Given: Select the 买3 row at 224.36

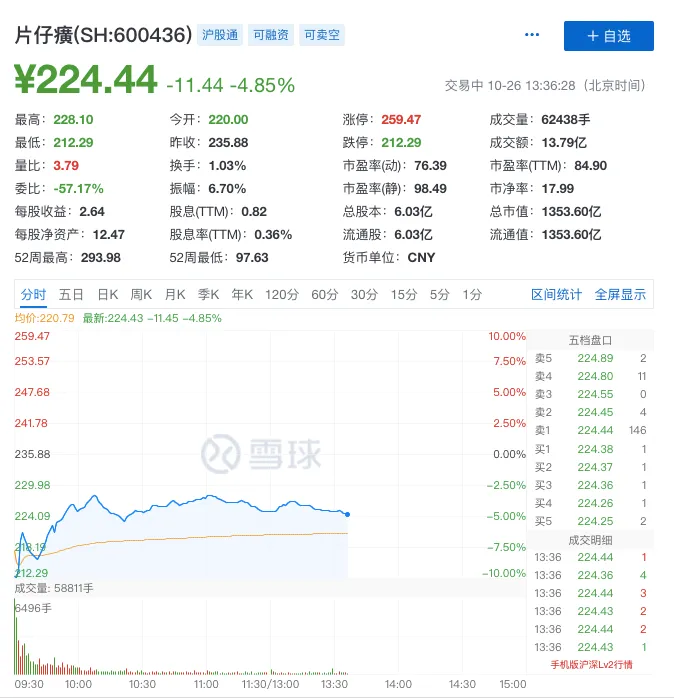Looking at the screenshot, I should pyautogui.click(x=590, y=485).
